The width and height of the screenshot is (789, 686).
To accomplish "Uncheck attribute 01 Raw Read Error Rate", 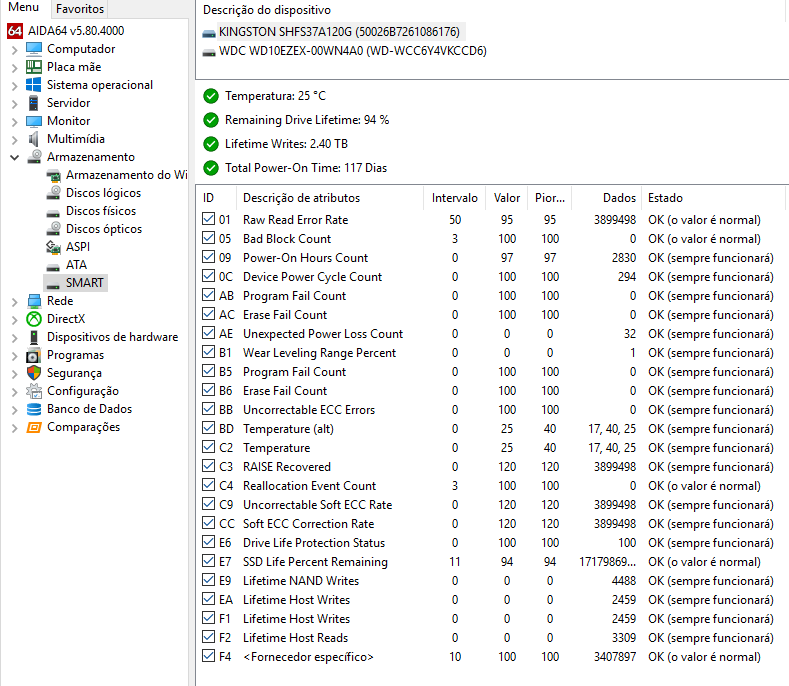I will click(x=208, y=219).
